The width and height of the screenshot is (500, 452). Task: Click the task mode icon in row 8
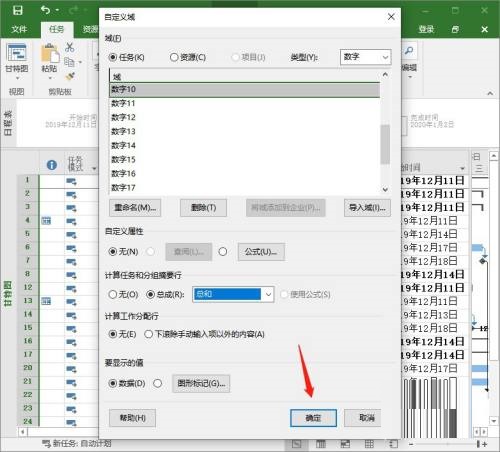tap(71, 275)
